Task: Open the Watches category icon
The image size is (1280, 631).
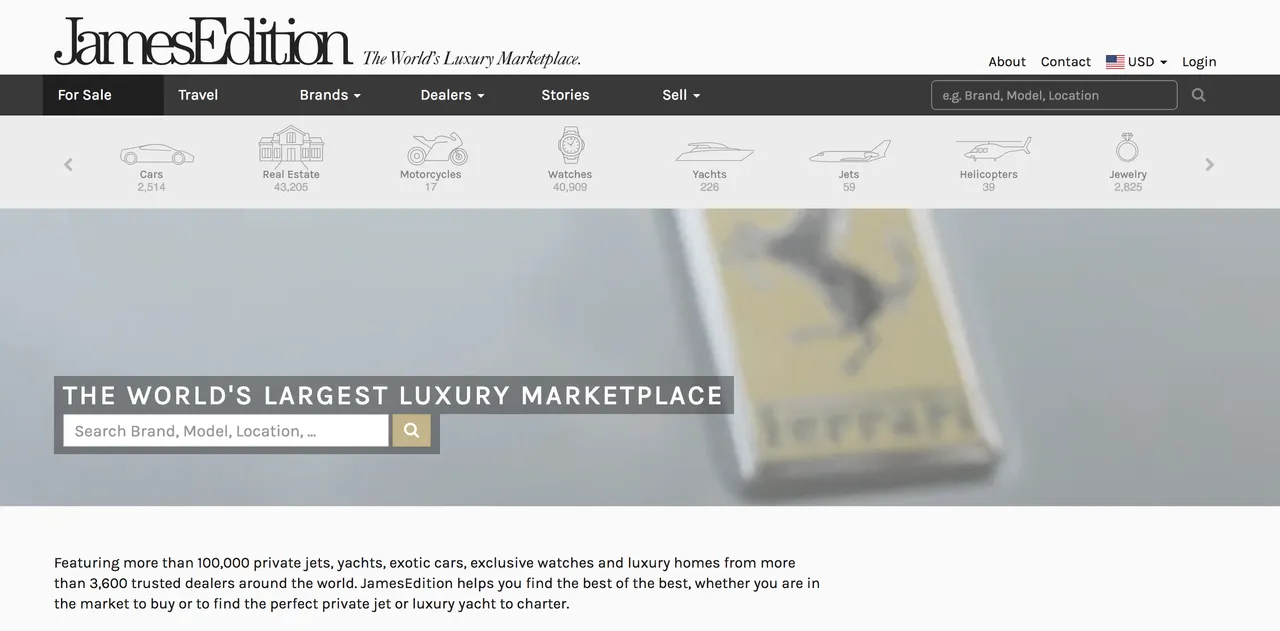Action: click(x=570, y=145)
